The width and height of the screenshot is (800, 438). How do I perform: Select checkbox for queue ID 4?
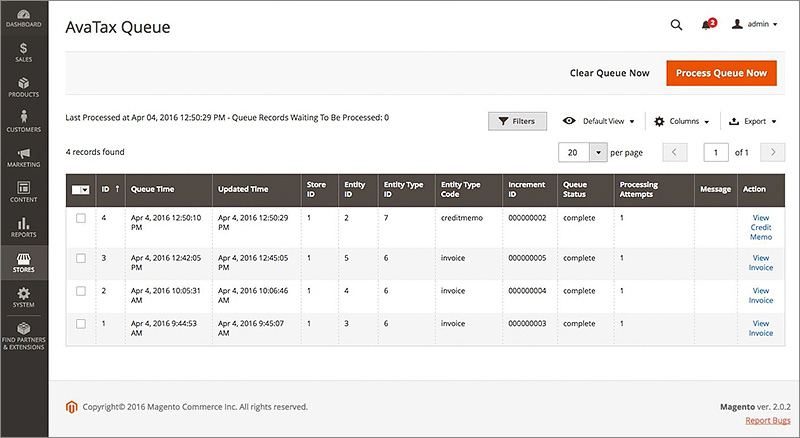(x=81, y=218)
